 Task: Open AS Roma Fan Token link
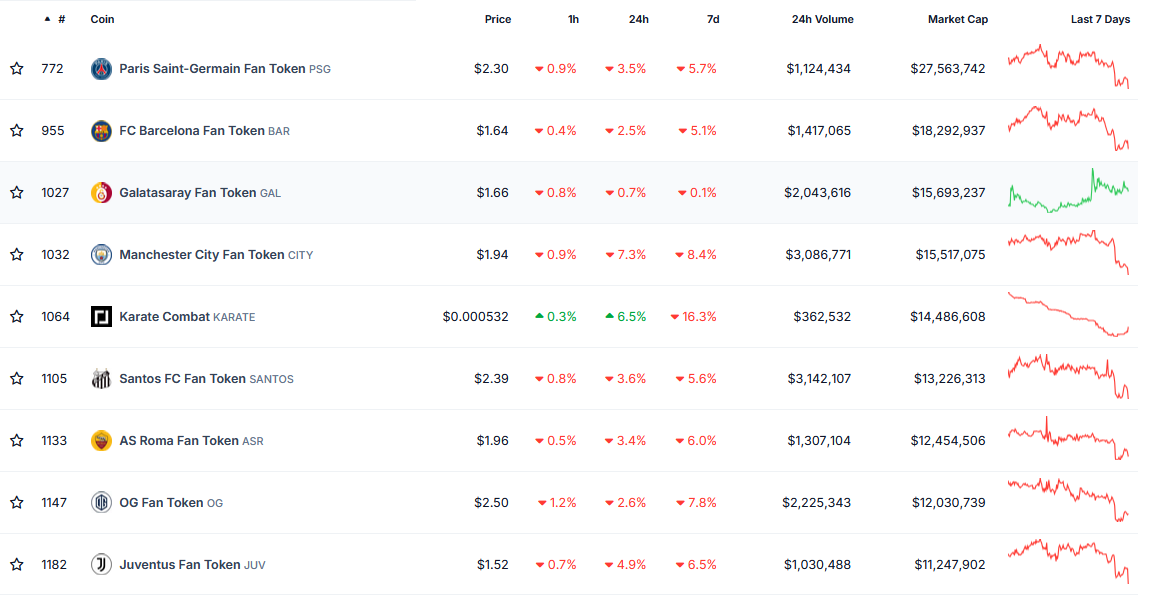pos(191,440)
